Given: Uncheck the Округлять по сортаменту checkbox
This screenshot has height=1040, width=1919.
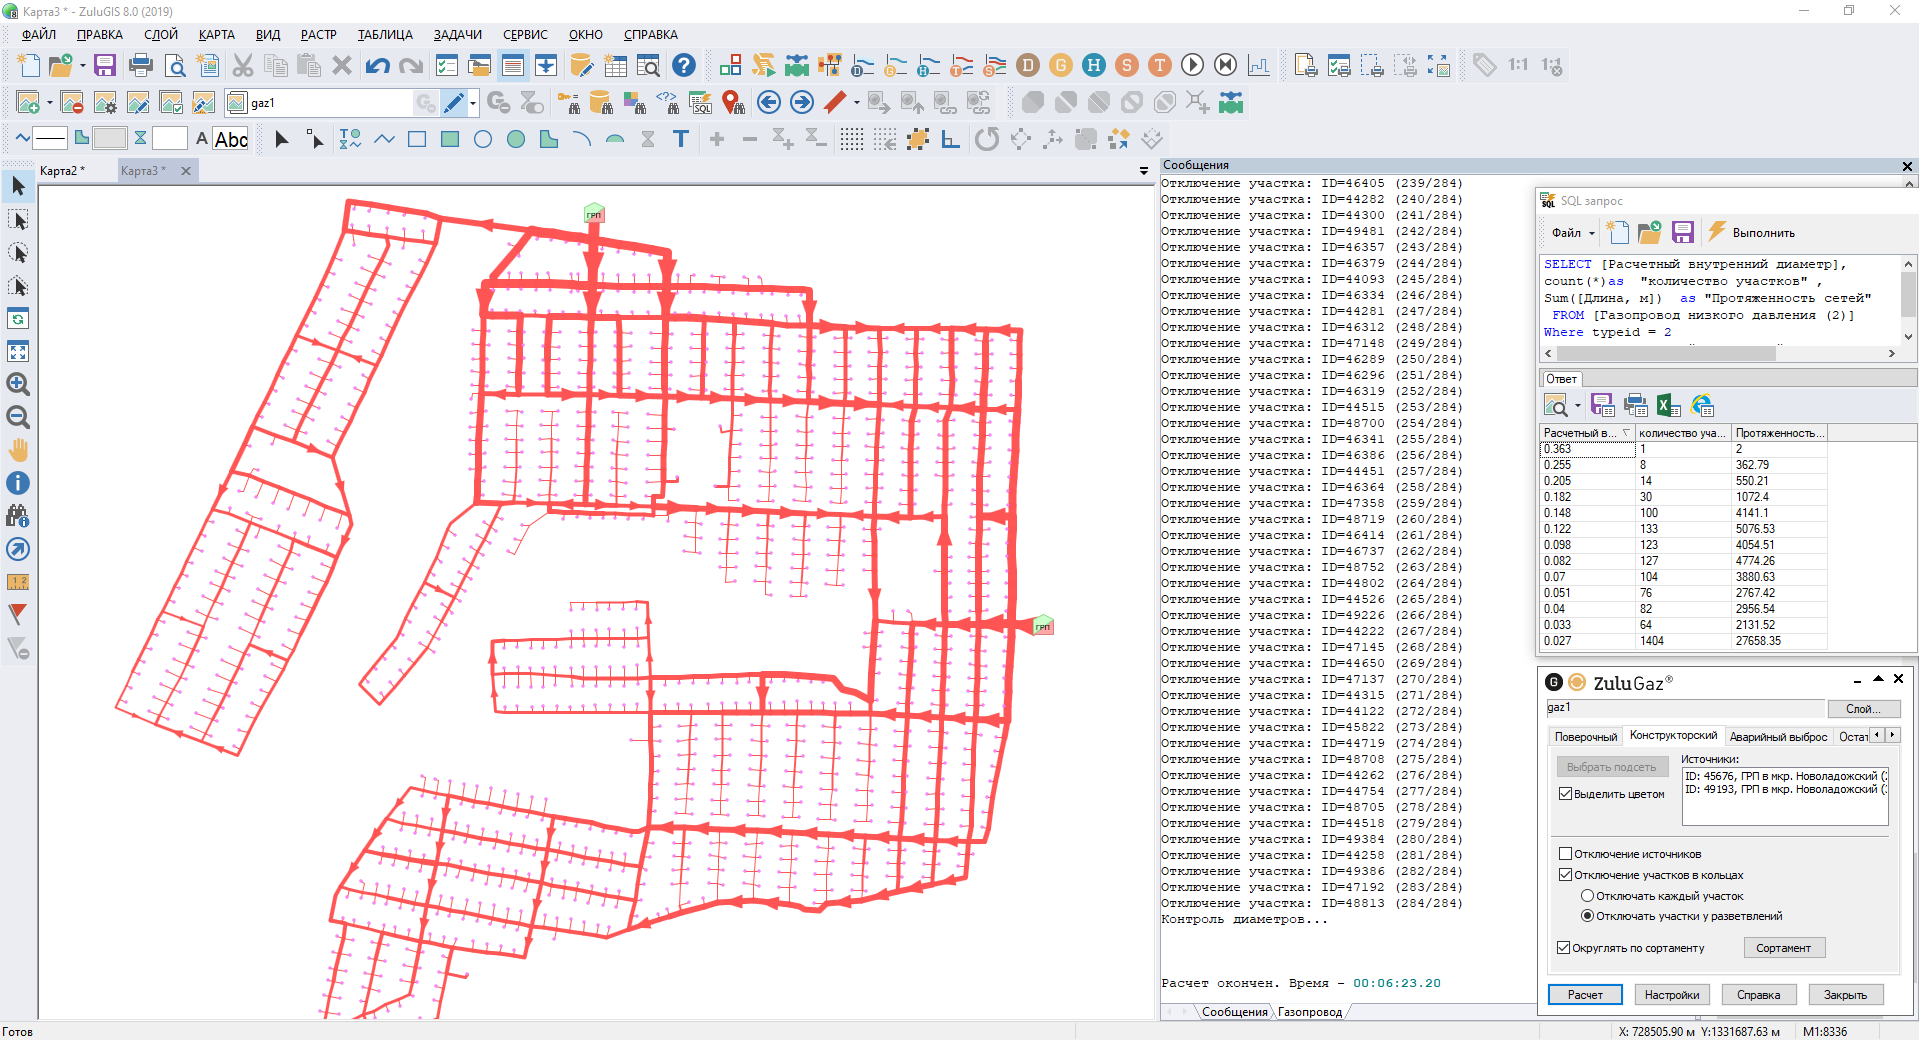Looking at the screenshot, I should pyautogui.click(x=1564, y=948).
